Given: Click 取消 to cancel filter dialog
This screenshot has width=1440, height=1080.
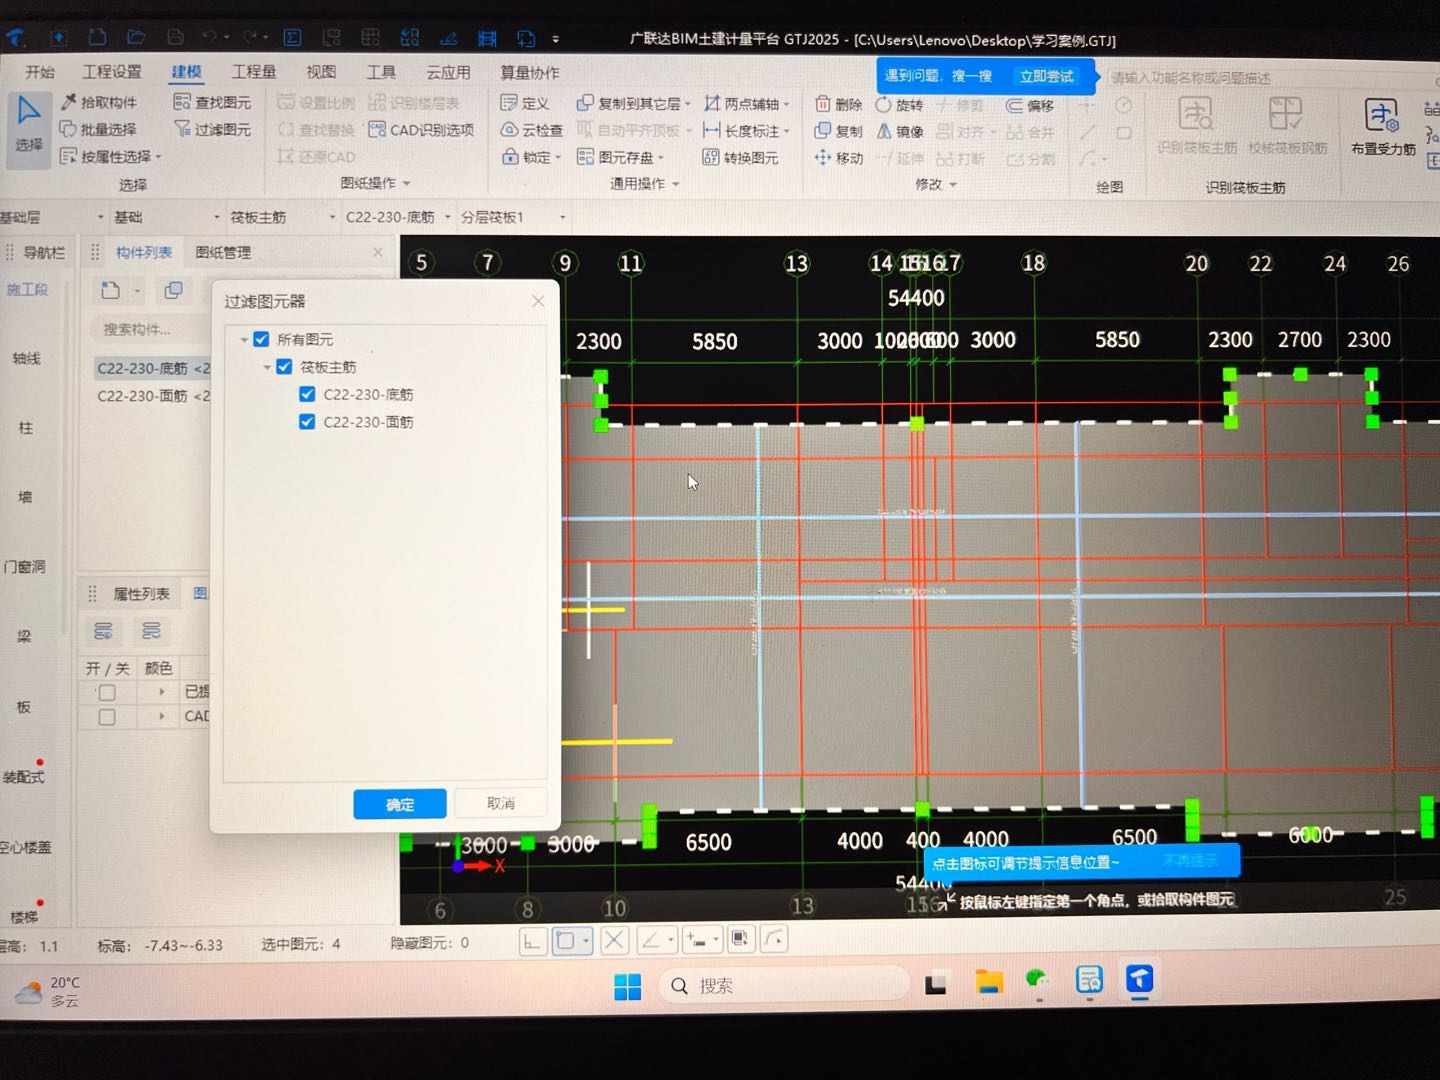Looking at the screenshot, I should tap(501, 803).
